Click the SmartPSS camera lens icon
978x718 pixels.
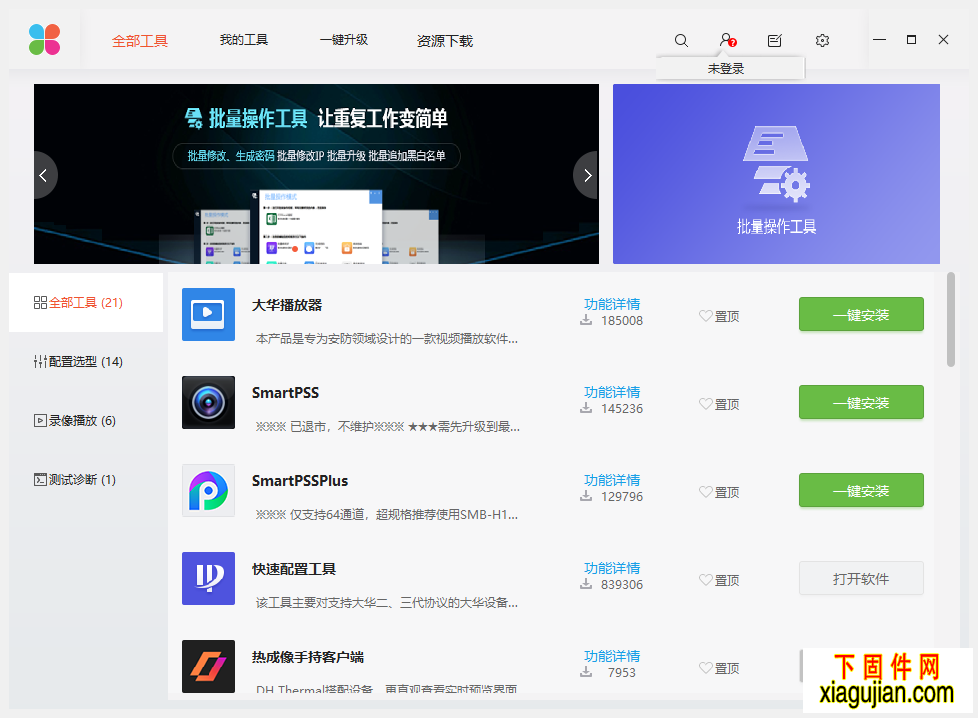coord(208,402)
